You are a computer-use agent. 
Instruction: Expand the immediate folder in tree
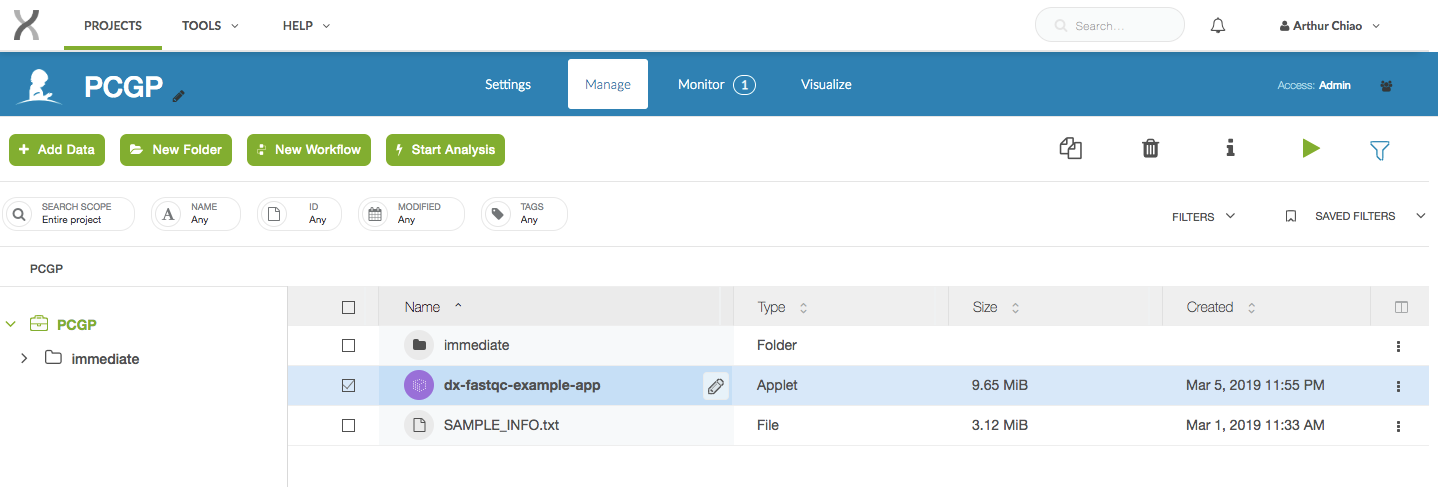tap(23, 358)
